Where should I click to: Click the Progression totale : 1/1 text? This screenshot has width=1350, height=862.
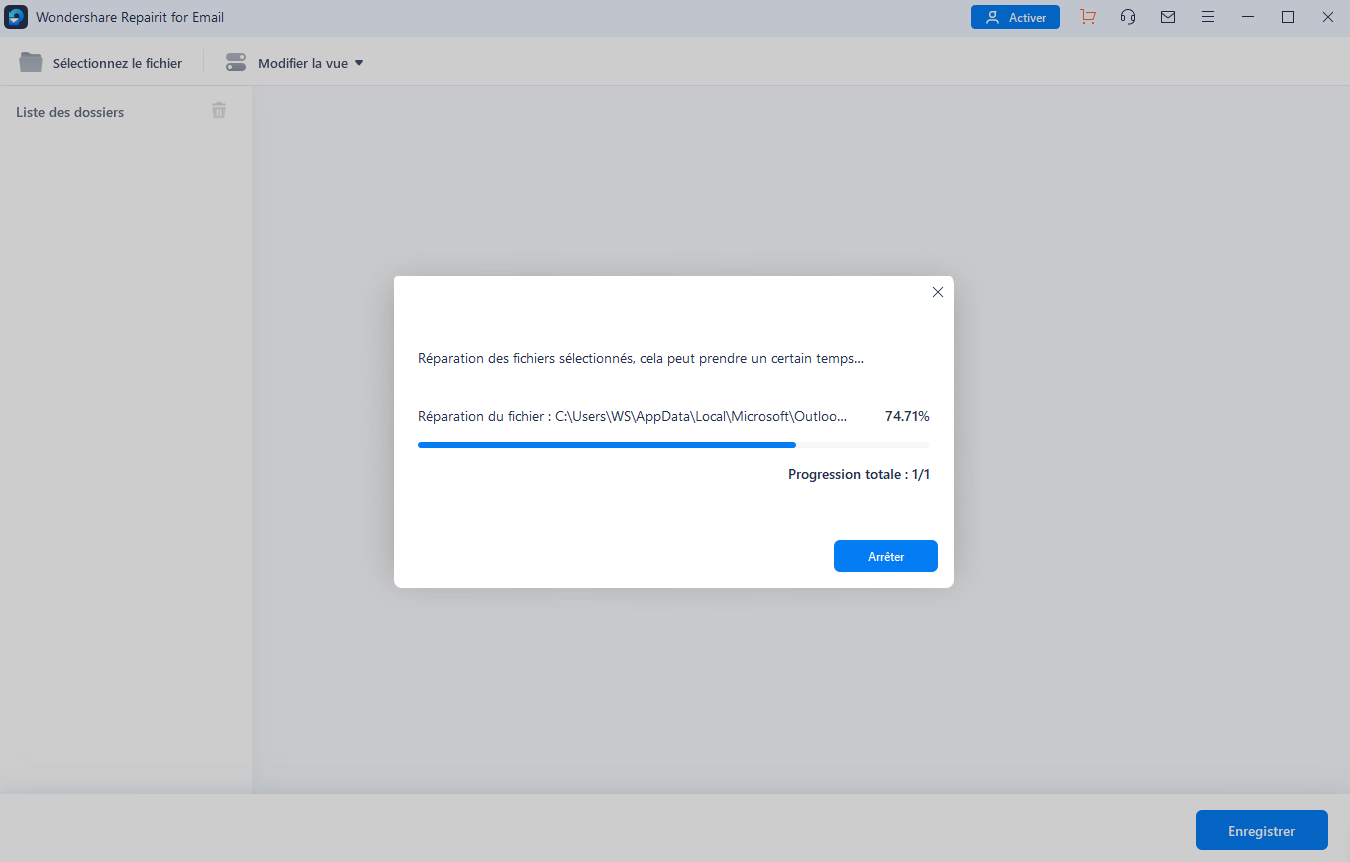859,474
